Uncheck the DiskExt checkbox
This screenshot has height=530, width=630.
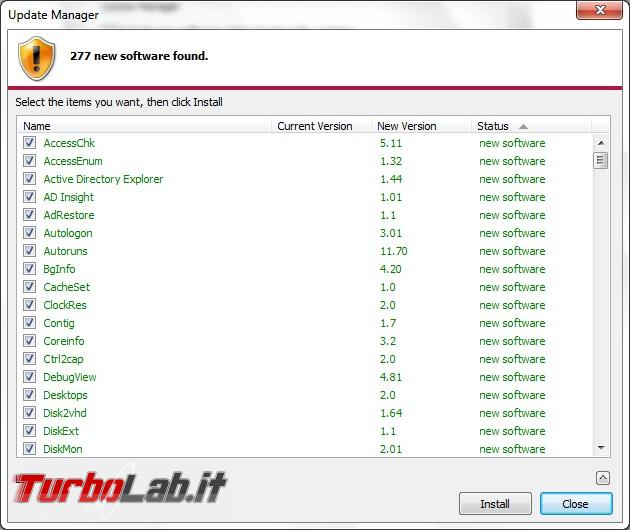[x=29, y=431]
